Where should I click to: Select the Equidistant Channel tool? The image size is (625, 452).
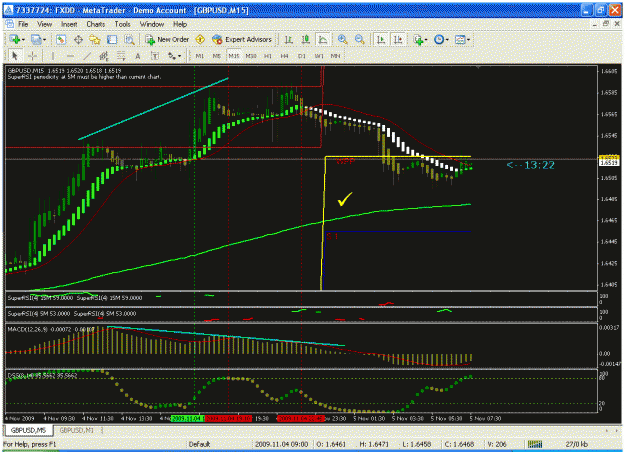tap(104, 56)
